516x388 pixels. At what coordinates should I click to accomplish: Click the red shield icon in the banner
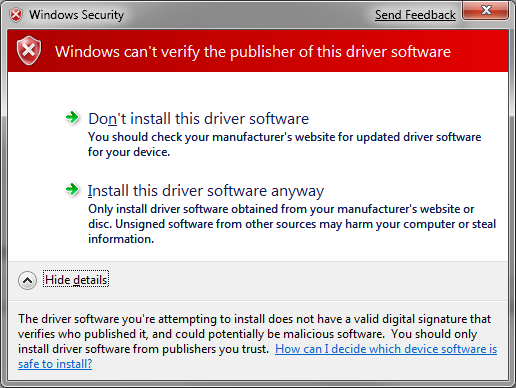29,51
